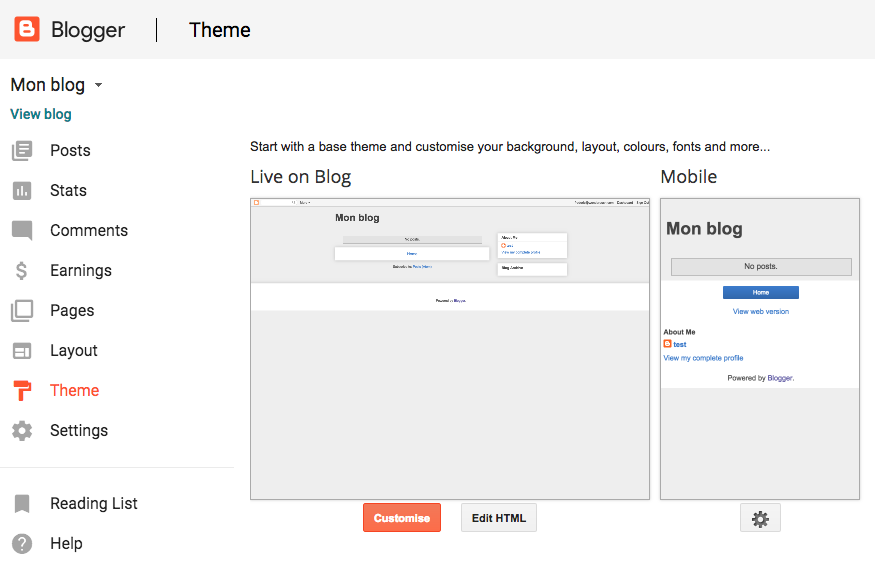Click the No posts. box in mobile preview
This screenshot has width=875, height=586.
(761, 267)
